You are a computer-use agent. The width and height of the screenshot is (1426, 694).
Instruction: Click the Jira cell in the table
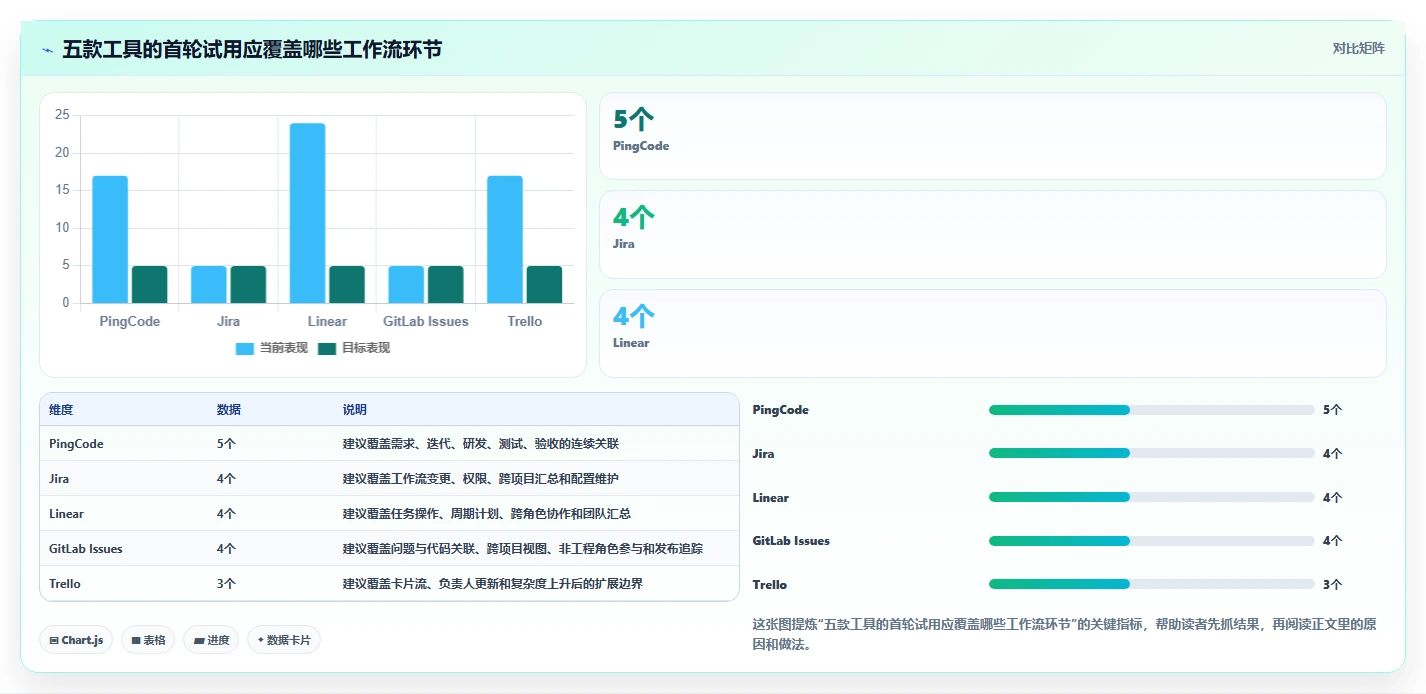pos(59,479)
